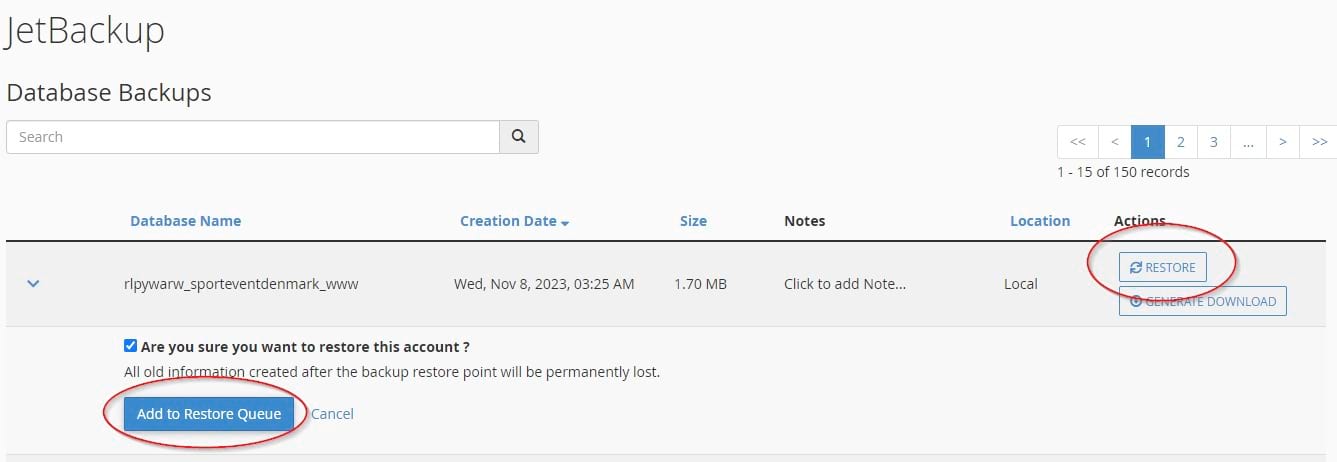Type in the Search field

click(253, 137)
